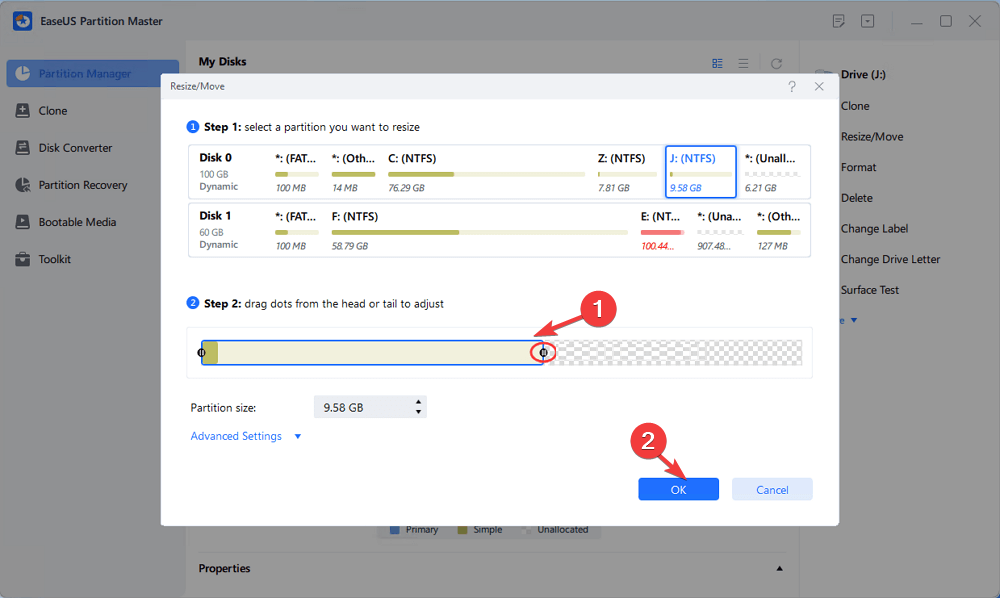The image size is (1000, 598).
Task: Click the Partition Recovery sidebar icon
Action: coord(22,185)
